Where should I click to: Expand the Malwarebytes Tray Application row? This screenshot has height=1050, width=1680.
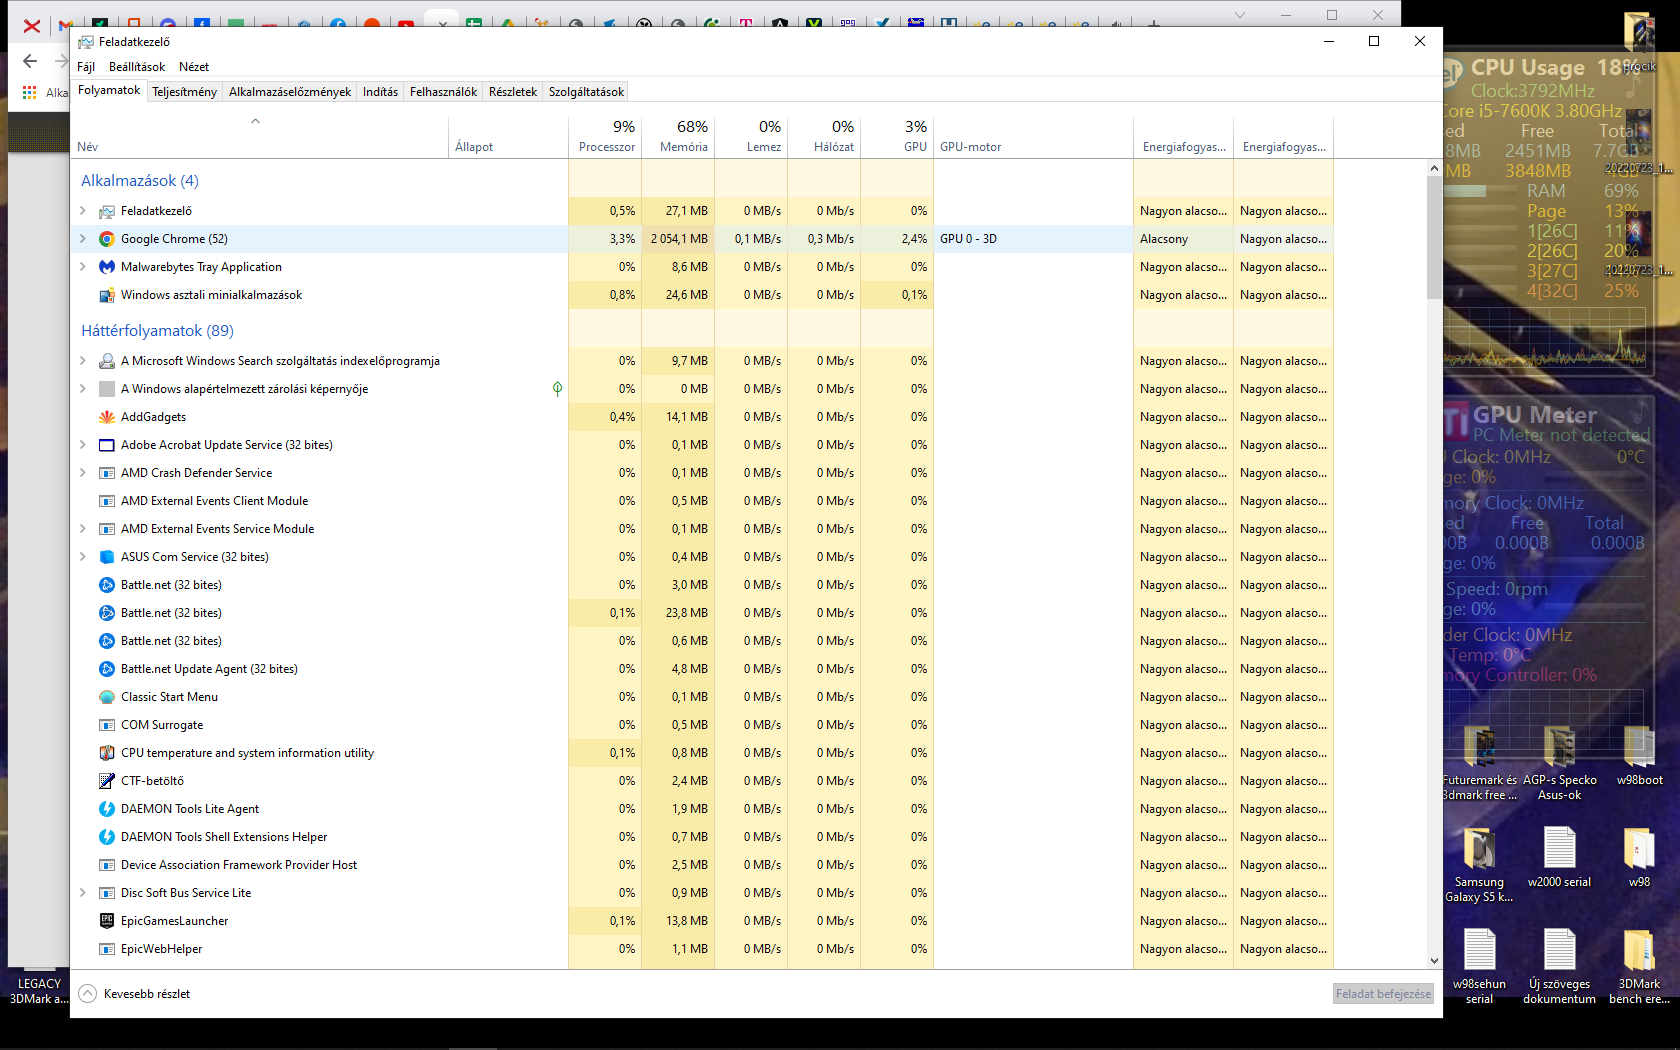(x=83, y=267)
